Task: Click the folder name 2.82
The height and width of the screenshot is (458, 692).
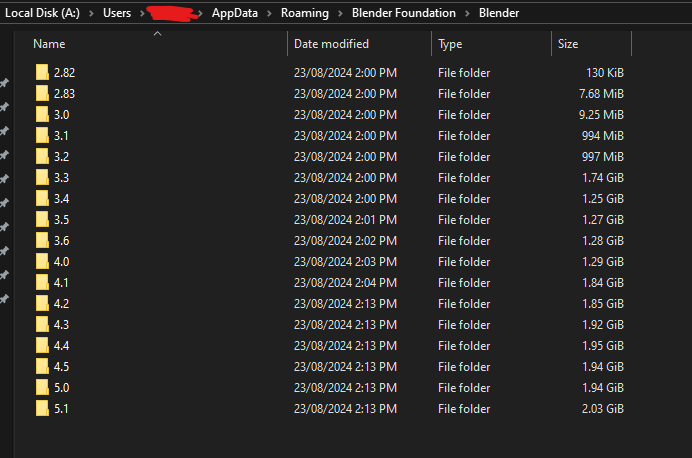Action: [x=64, y=72]
